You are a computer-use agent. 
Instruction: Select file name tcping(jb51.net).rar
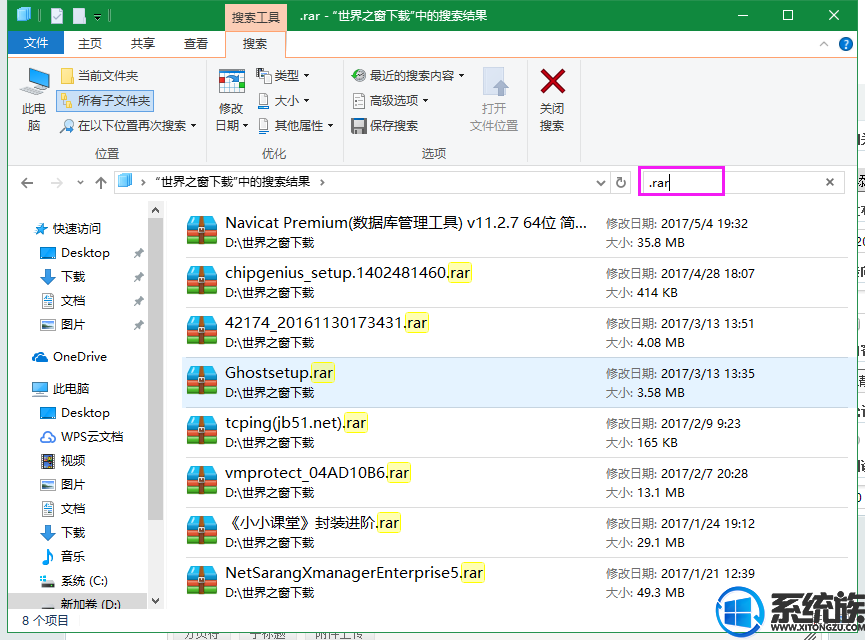click(x=296, y=423)
